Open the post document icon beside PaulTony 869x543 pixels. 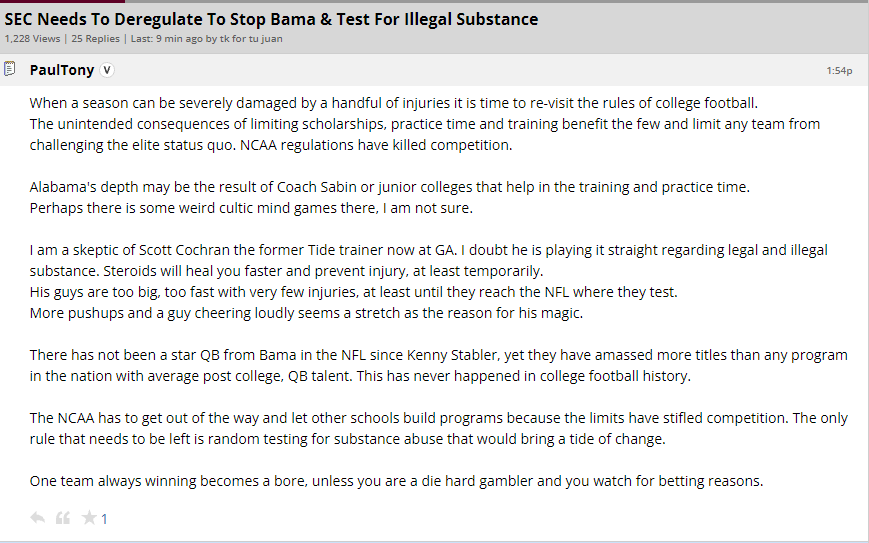(x=10, y=69)
